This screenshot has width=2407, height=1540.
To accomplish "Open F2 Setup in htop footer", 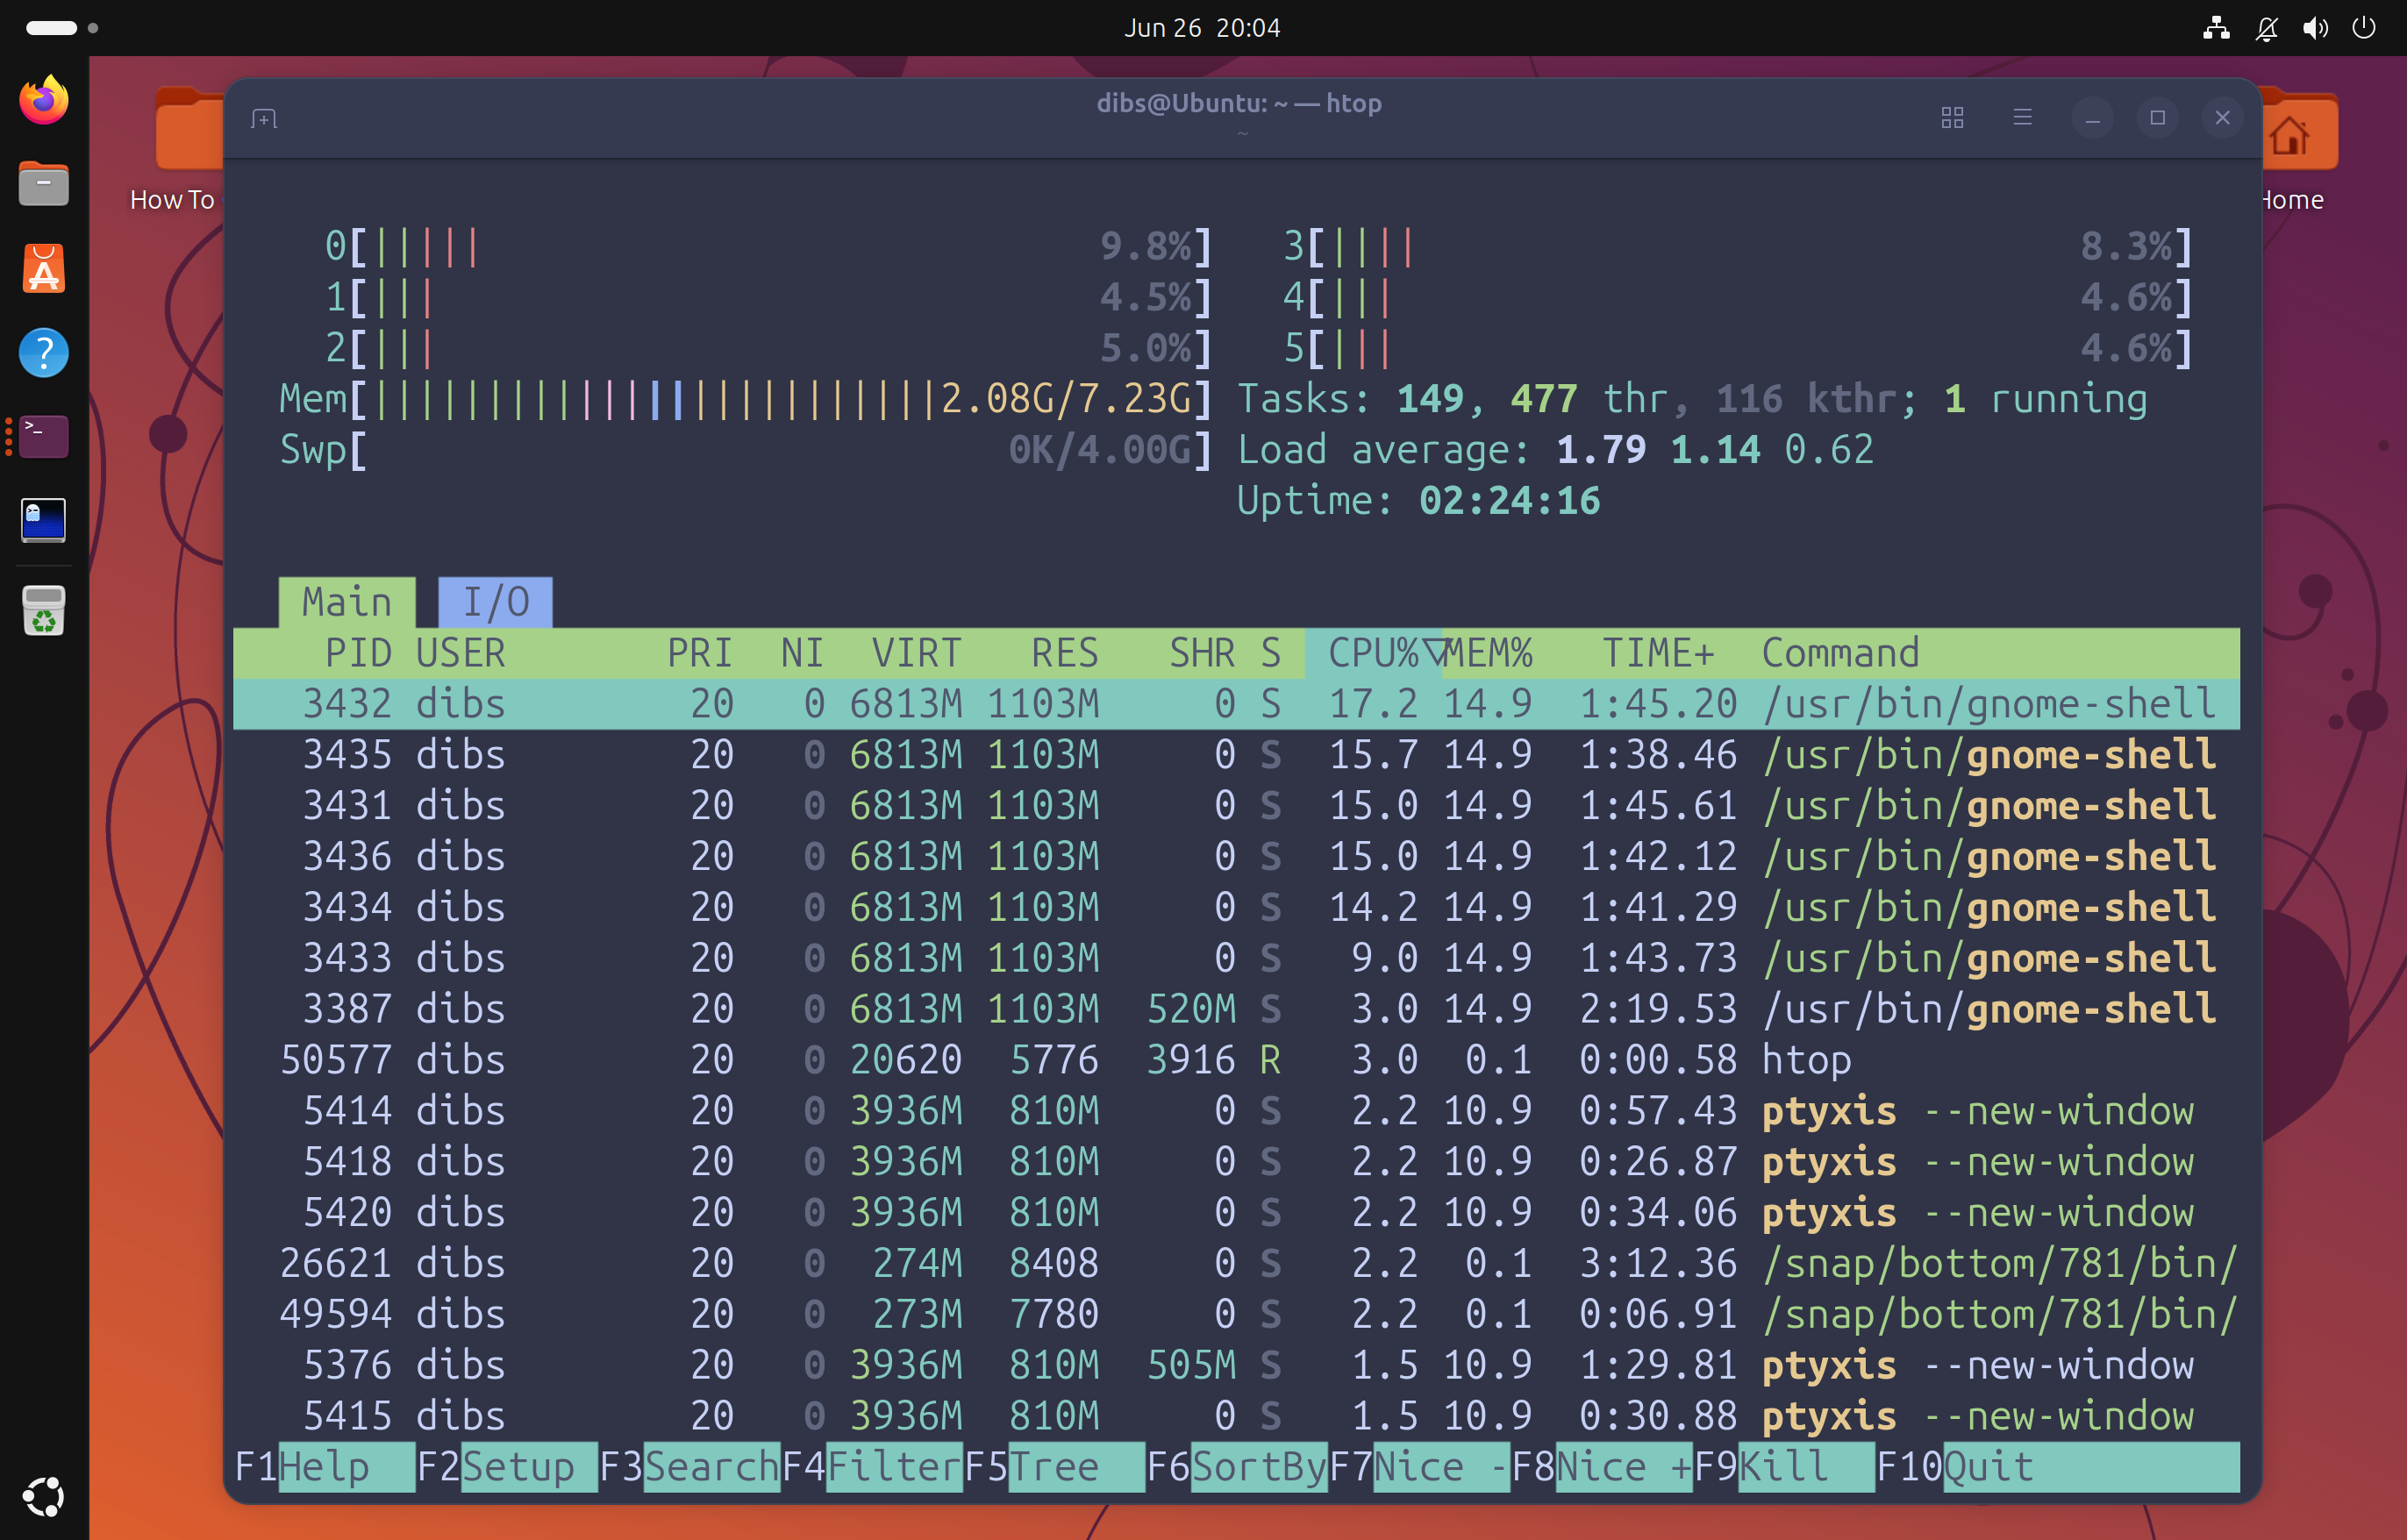I will coord(506,1467).
